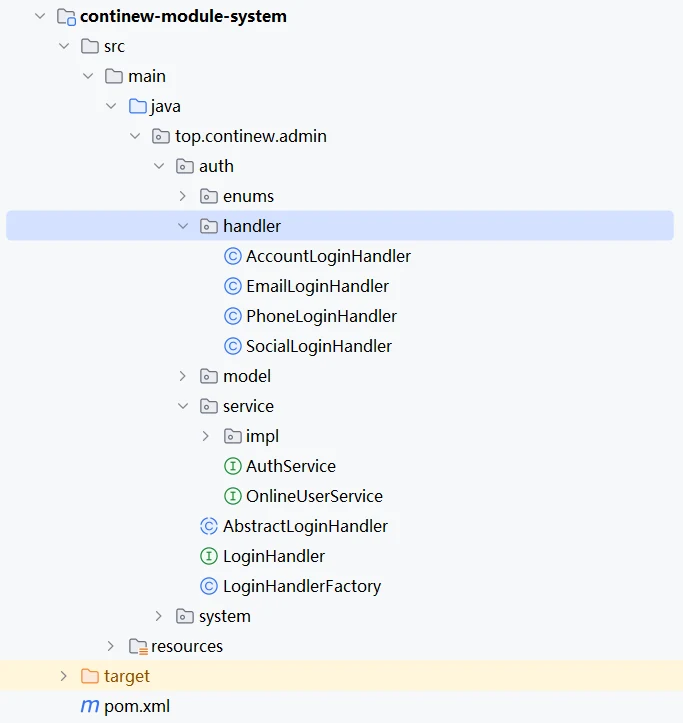Select the PhoneLoginHandler class
Image resolution: width=683 pixels, height=723 pixels.
click(321, 316)
